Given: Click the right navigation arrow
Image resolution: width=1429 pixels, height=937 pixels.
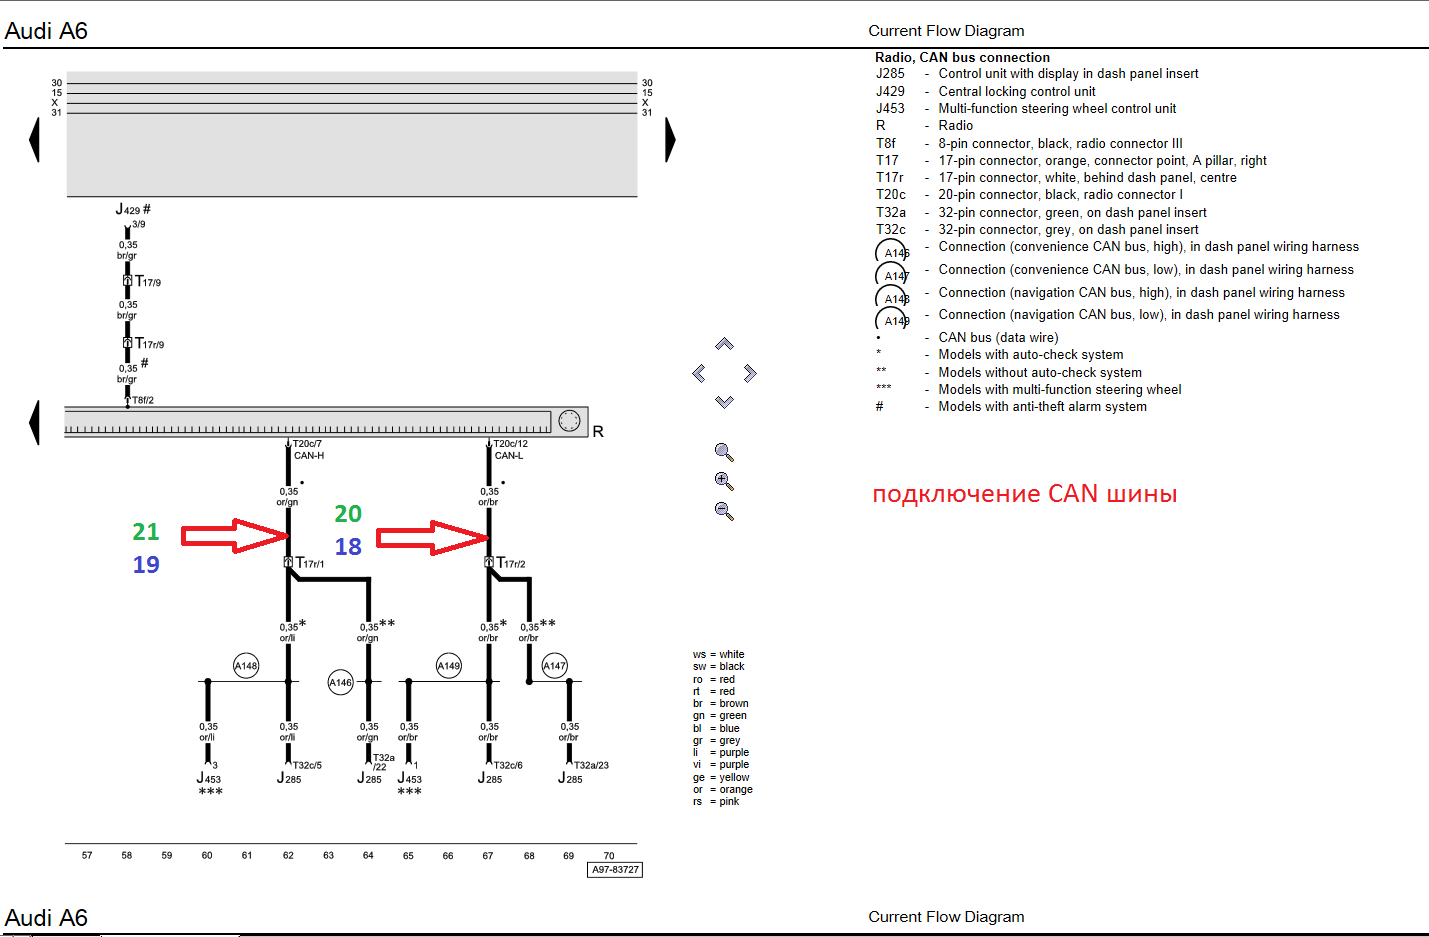Looking at the screenshot, I should [x=750, y=373].
